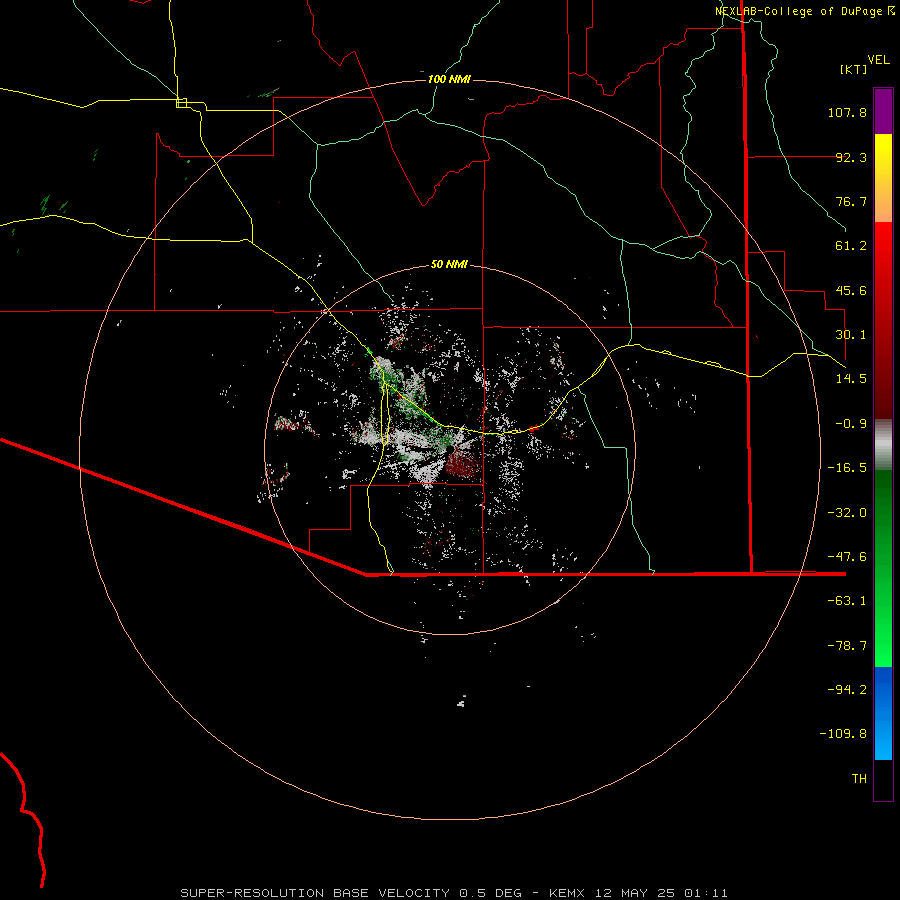Click the small yellow square highway junction marker
Viewport: 900px width, 900px height.
click(181, 103)
